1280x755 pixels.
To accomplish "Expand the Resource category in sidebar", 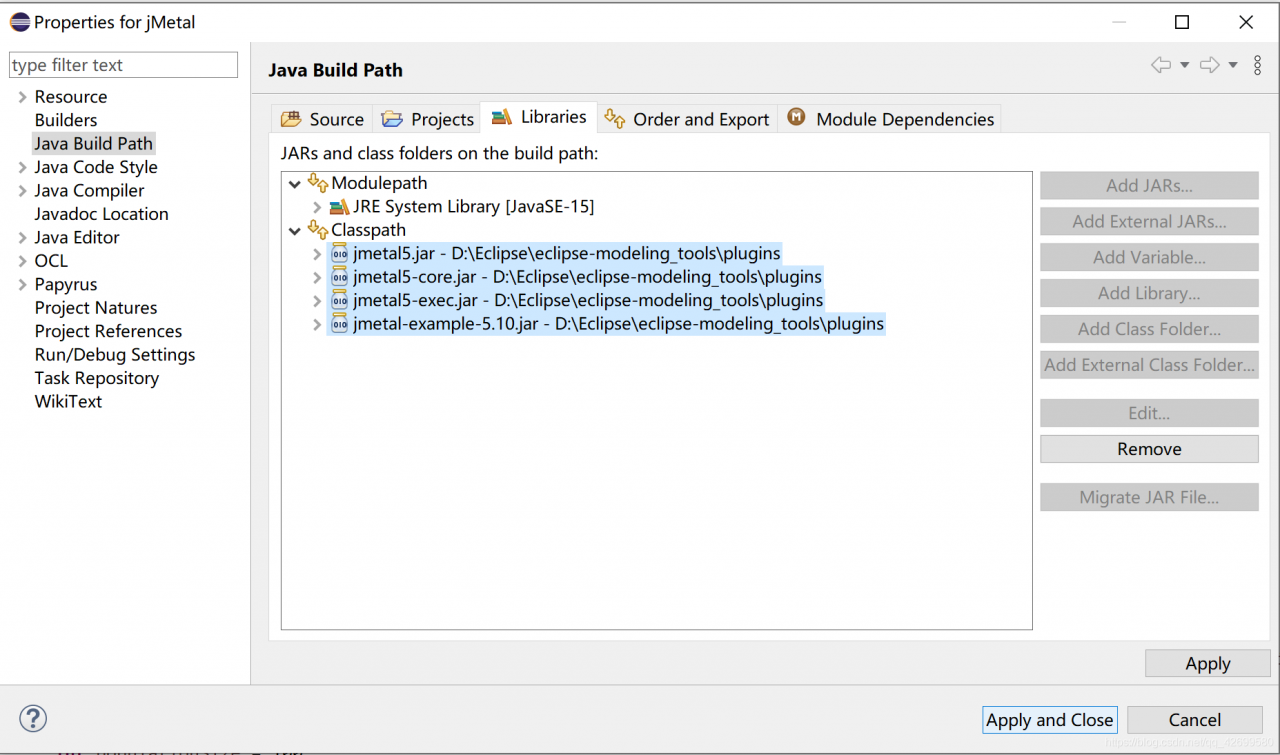I will click(x=22, y=97).
